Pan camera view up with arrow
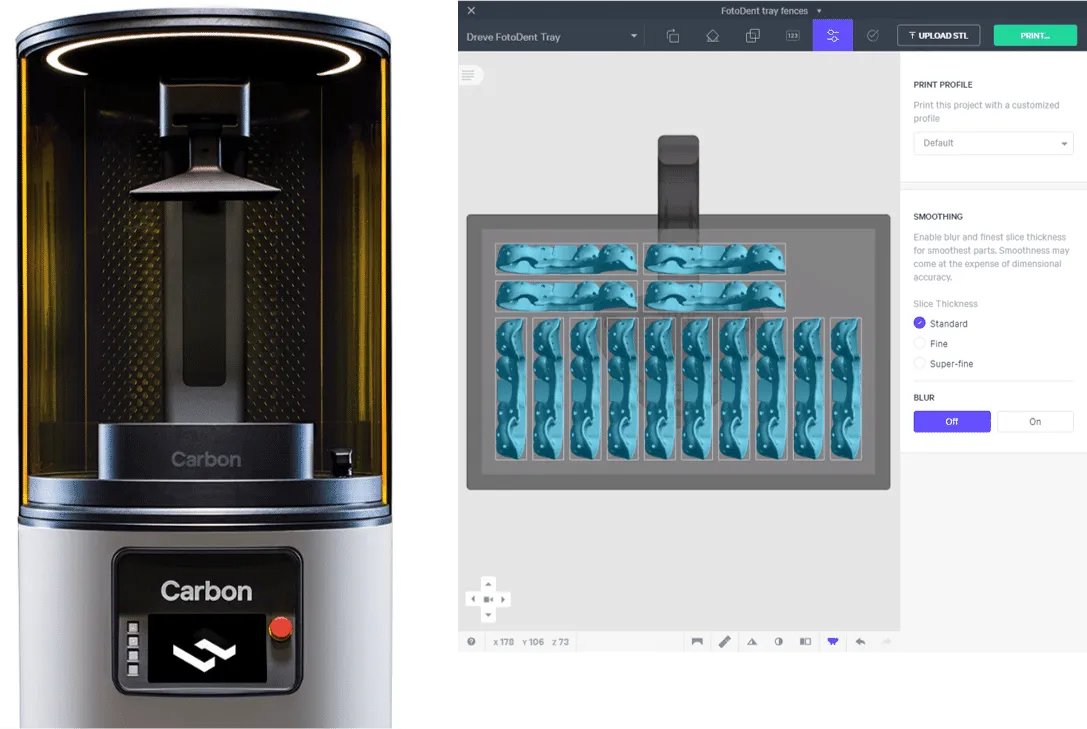Viewport: 1087px width, 729px height. [488, 584]
